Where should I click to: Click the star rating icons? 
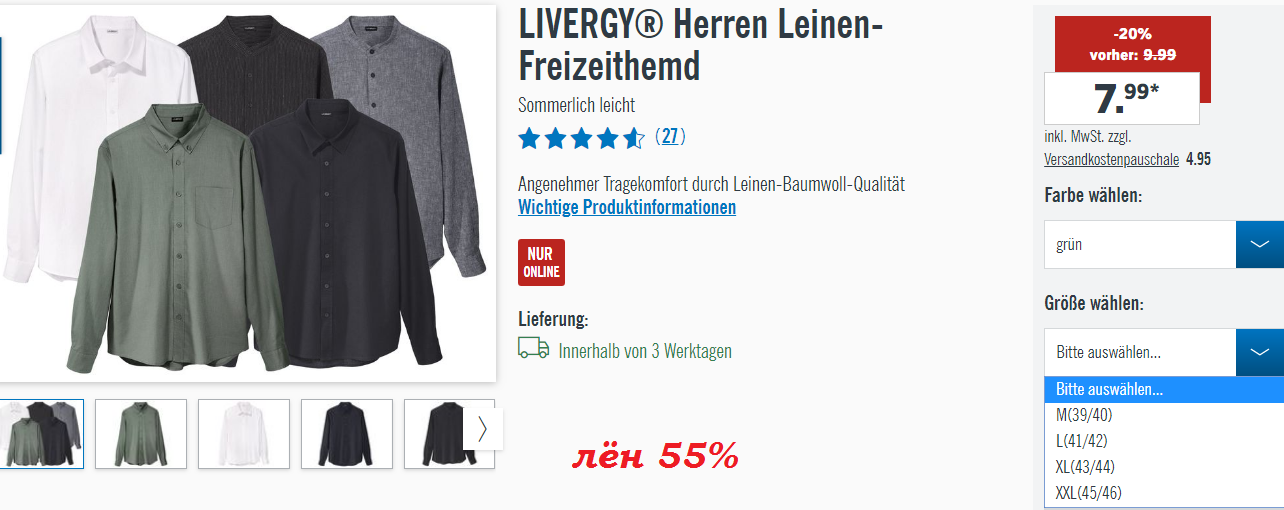tap(581, 138)
